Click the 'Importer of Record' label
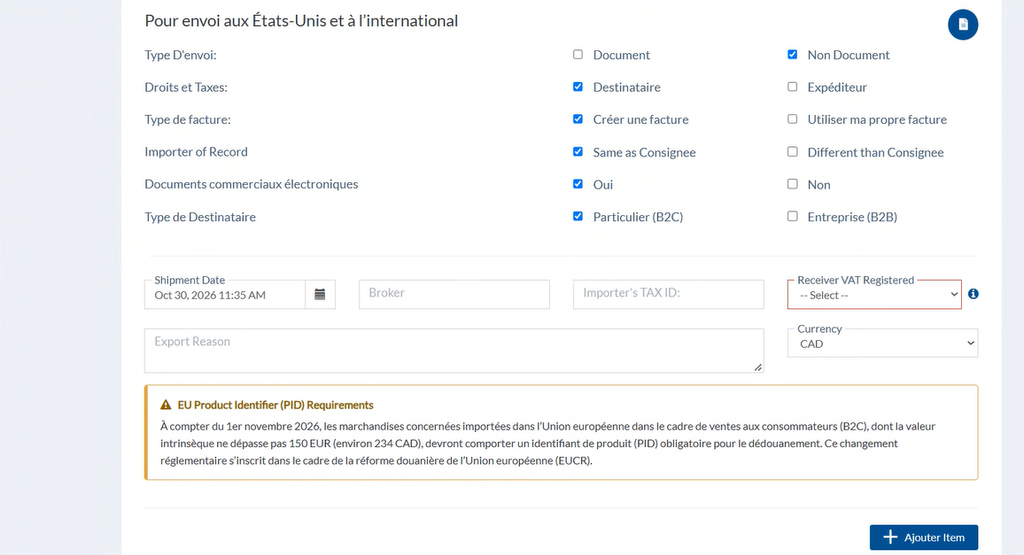The height and width of the screenshot is (555, 1024). pyautogui.click(x=196, y=151)
